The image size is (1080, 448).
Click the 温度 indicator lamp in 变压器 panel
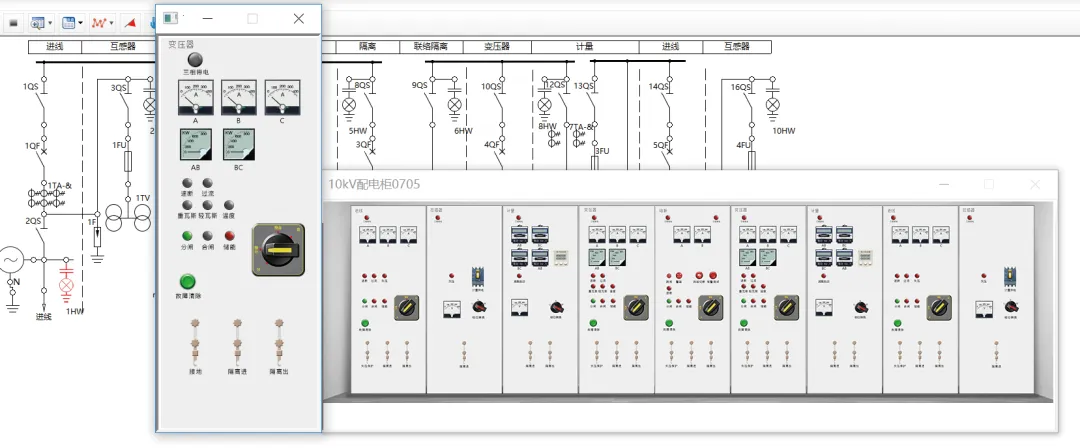[x=229, y=205]
